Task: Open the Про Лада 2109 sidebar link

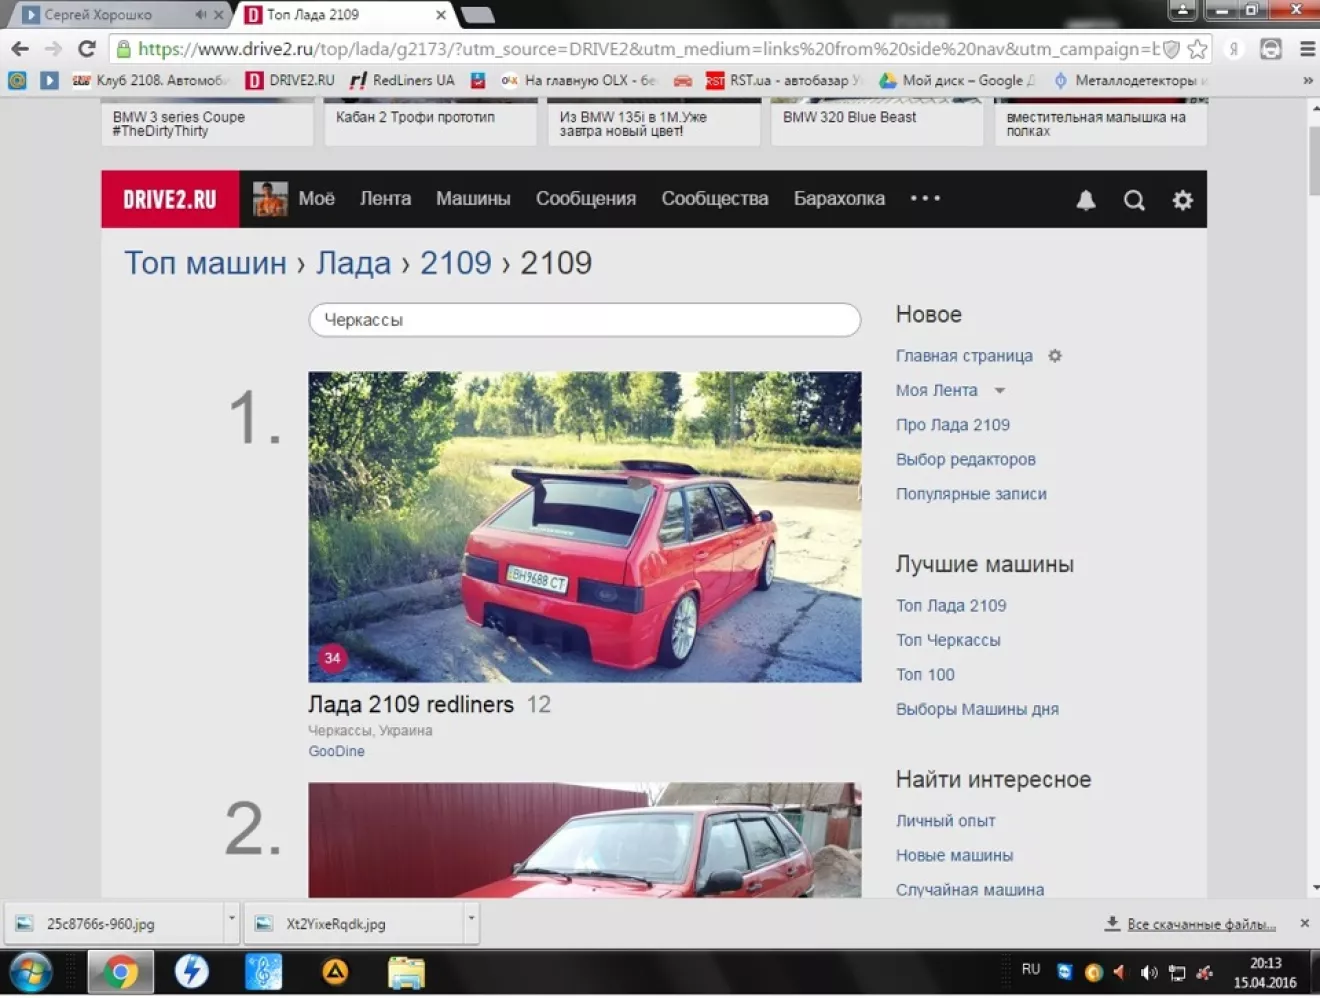Action: click(953, 424)
